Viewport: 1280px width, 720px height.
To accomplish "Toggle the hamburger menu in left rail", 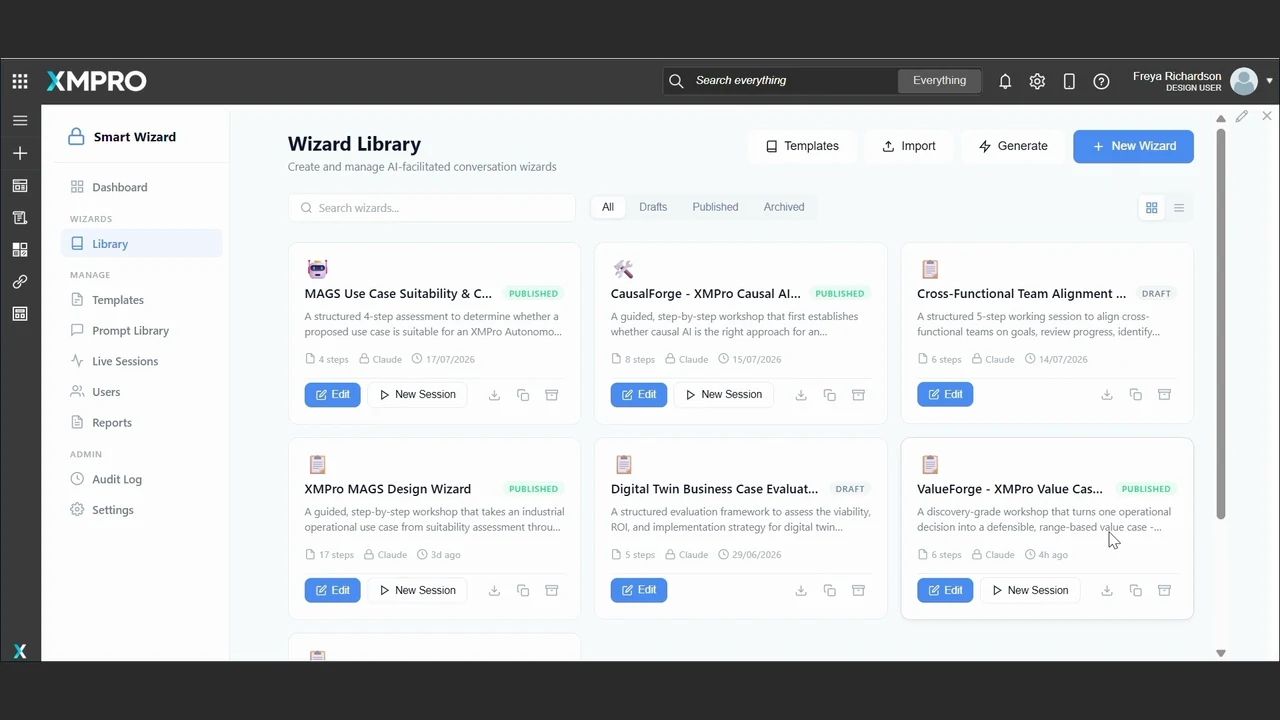I will coord(20,121).
